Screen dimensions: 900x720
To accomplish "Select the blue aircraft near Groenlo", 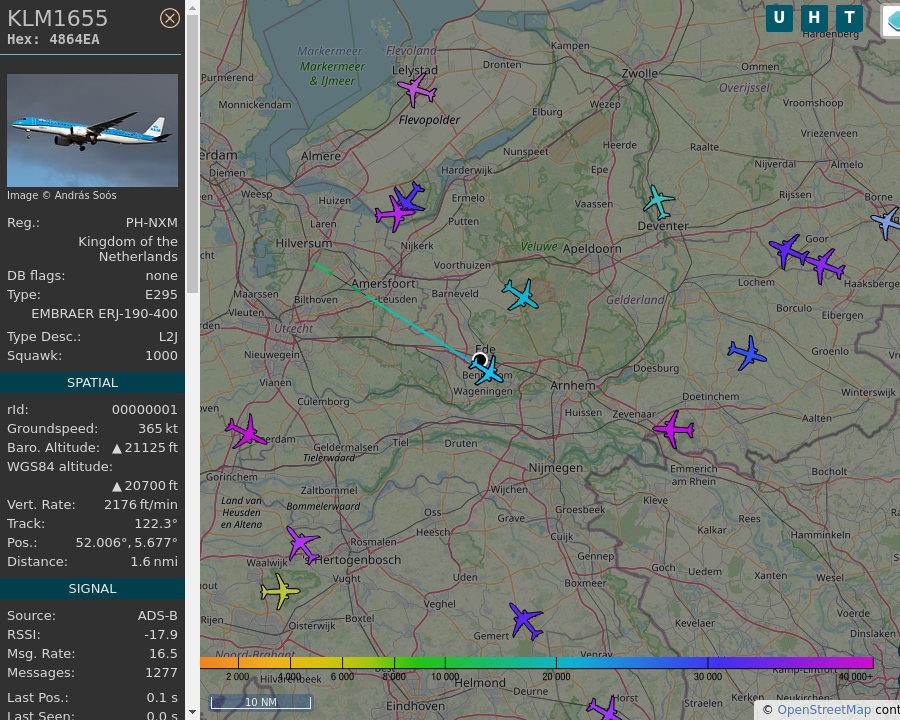I will tap(747, 353).
